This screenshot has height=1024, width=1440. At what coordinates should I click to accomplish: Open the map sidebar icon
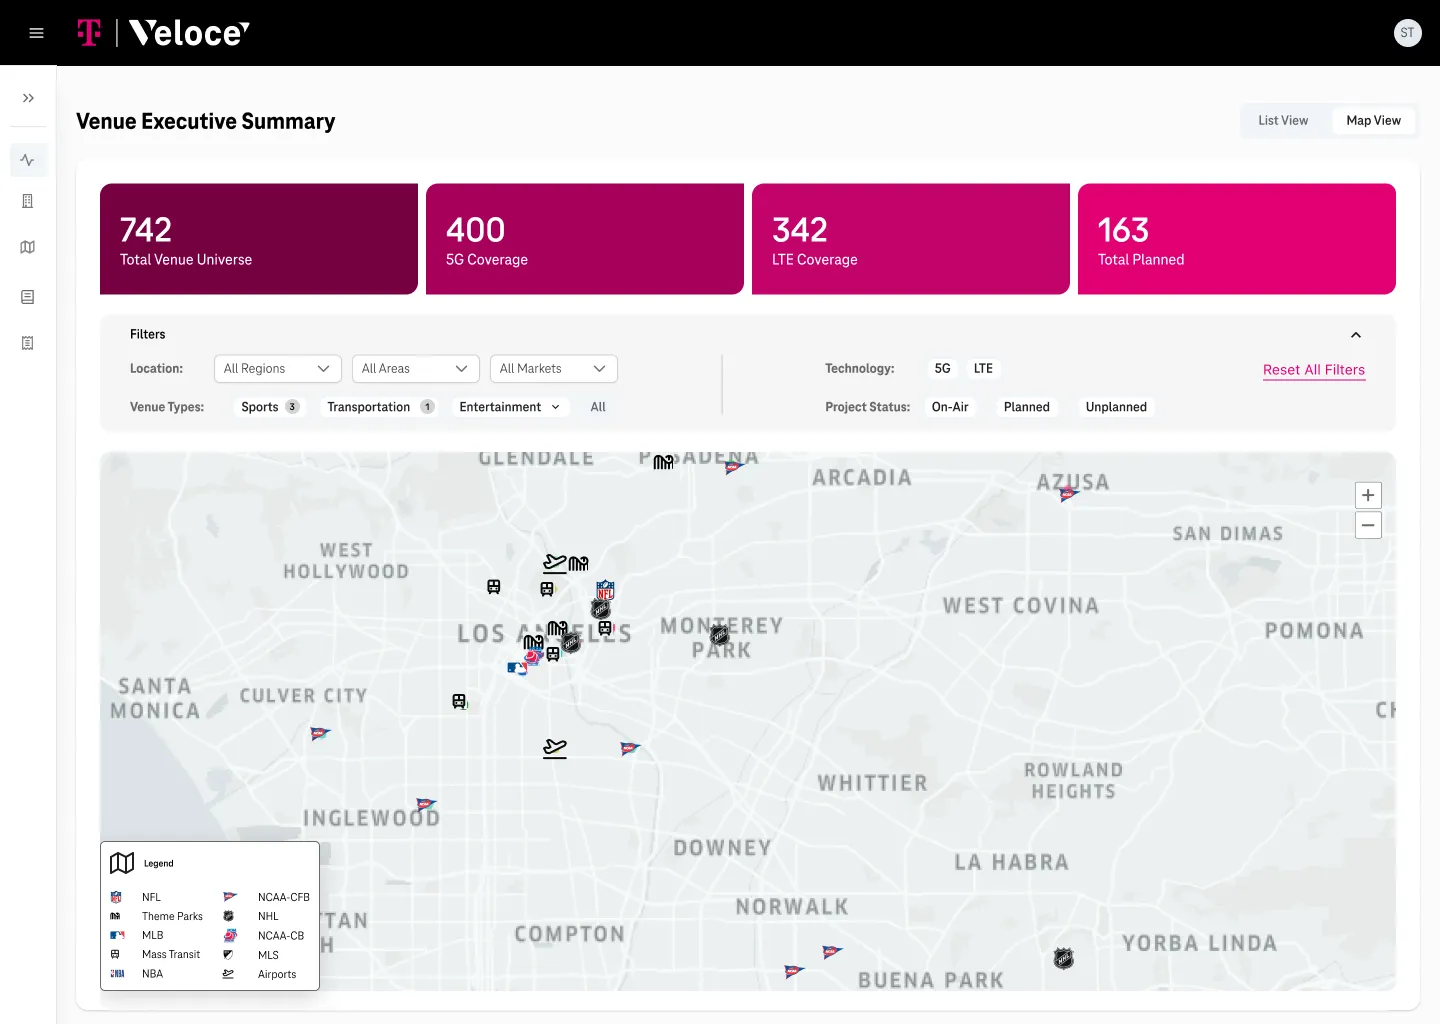pos(28,247)
